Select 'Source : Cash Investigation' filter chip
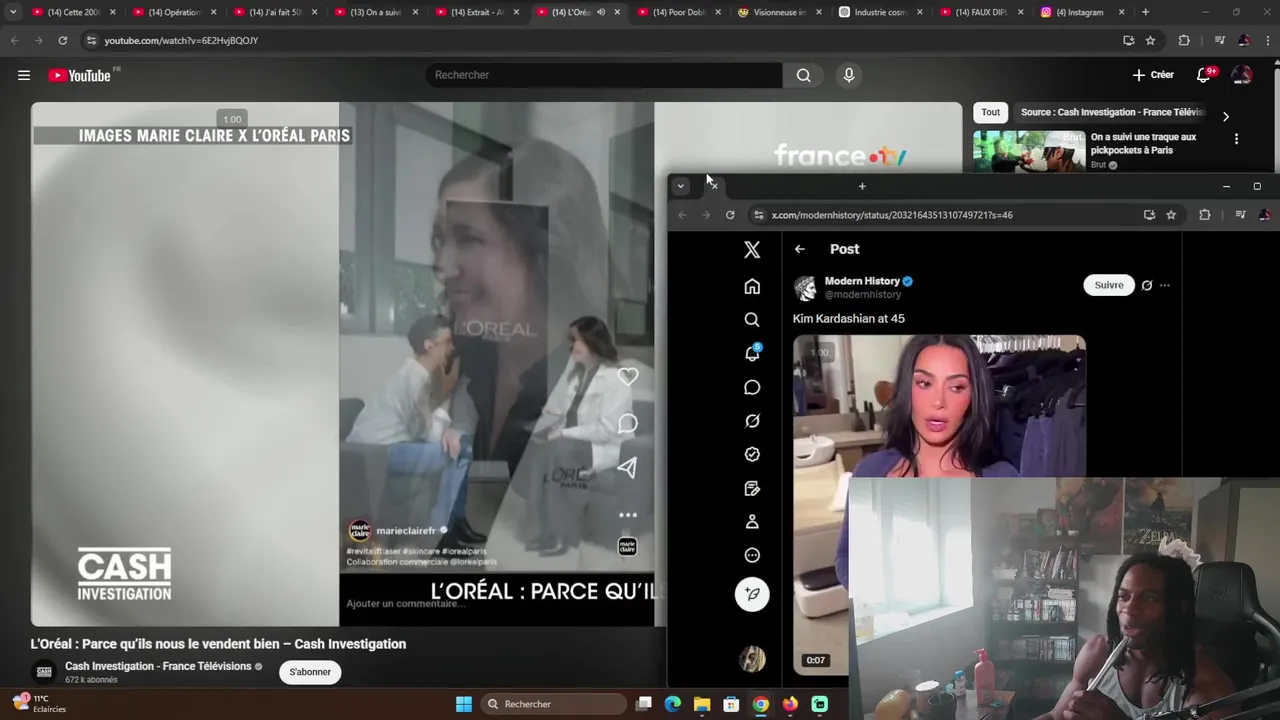This screenshot has width=1280, height=720. pyautogui.click(x=1112, y=112)
